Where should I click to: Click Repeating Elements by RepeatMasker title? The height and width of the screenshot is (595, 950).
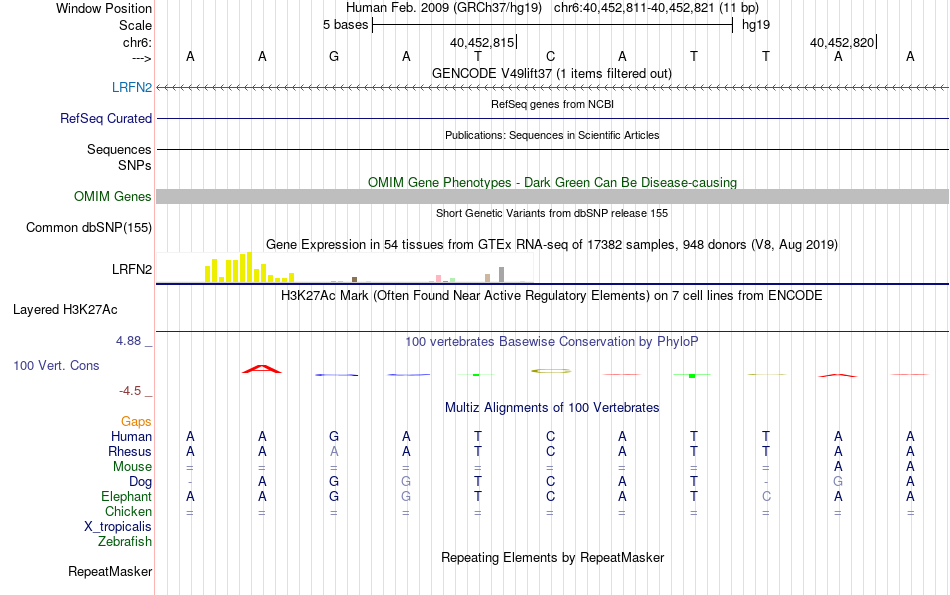coord(552,557)
